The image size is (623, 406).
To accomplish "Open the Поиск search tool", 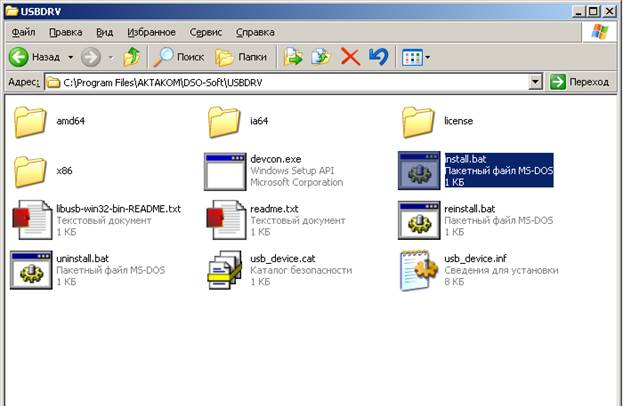I will click(179, 57).
